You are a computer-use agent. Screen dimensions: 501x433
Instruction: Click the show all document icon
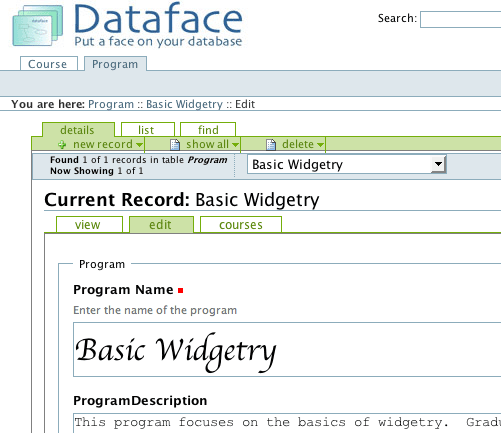pos(175,144)
